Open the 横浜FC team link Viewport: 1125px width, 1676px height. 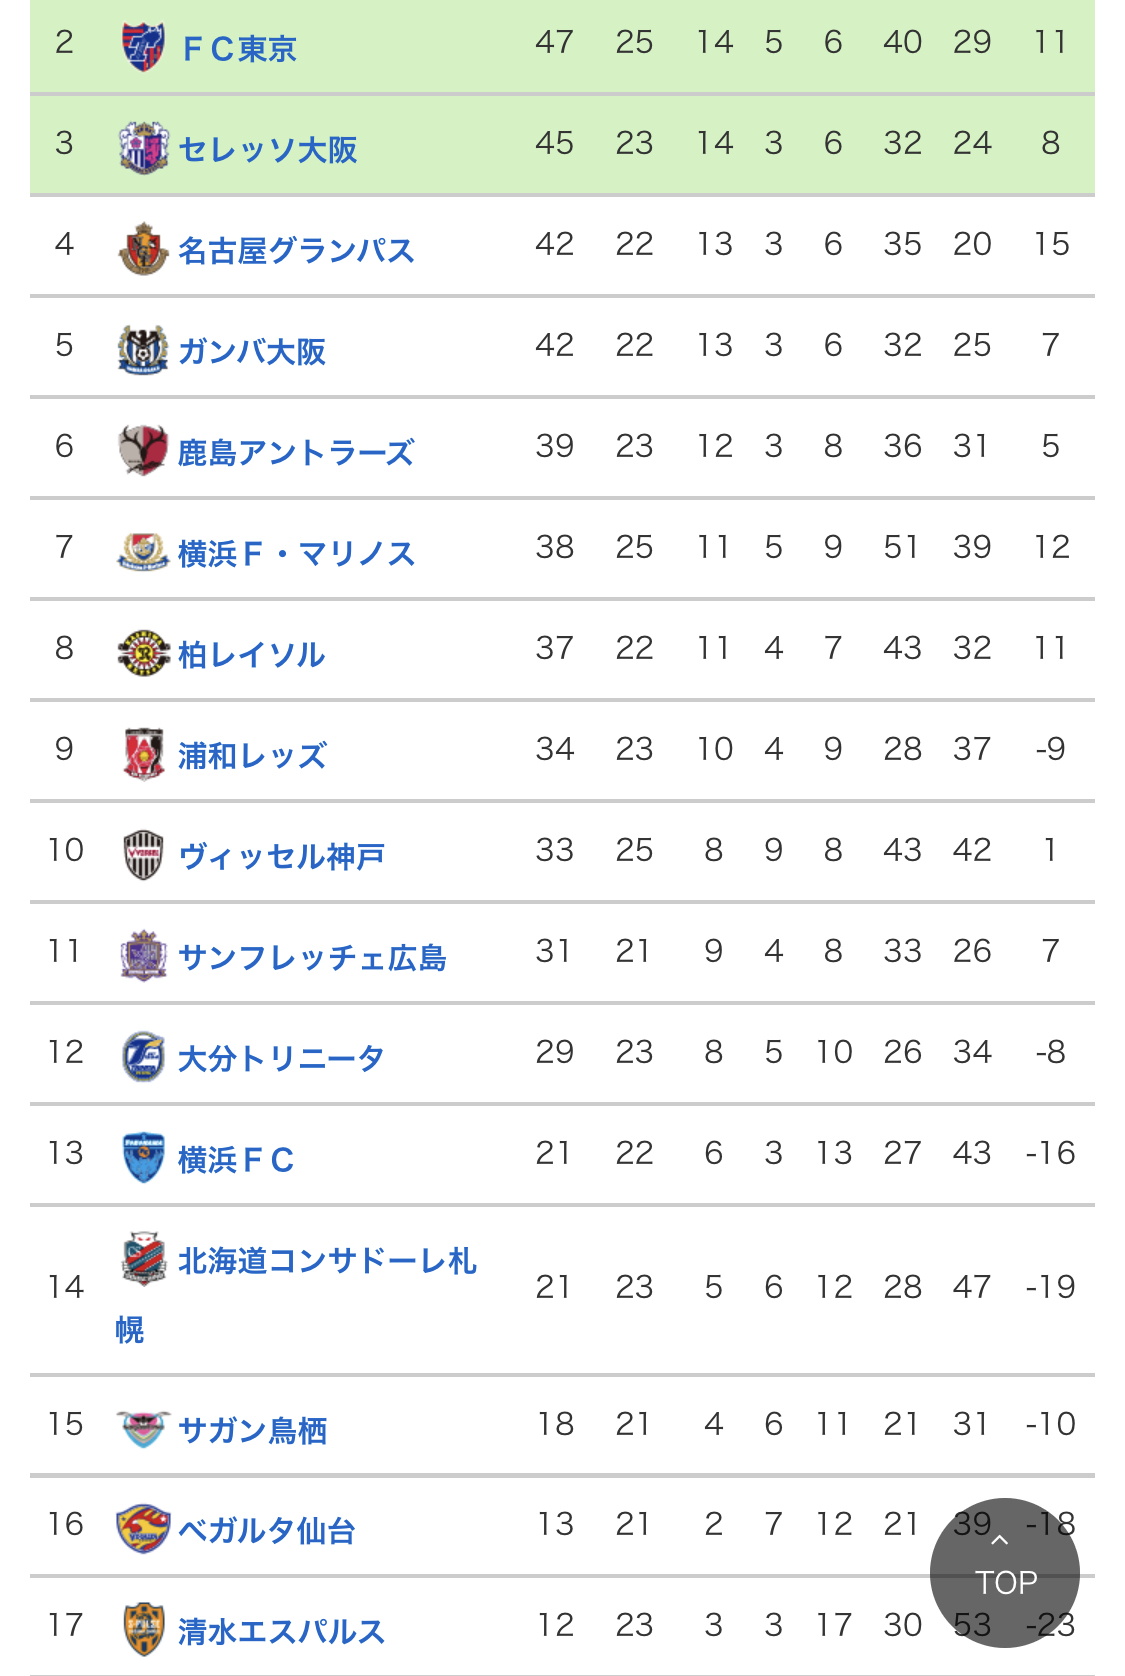click(236, 1159)
